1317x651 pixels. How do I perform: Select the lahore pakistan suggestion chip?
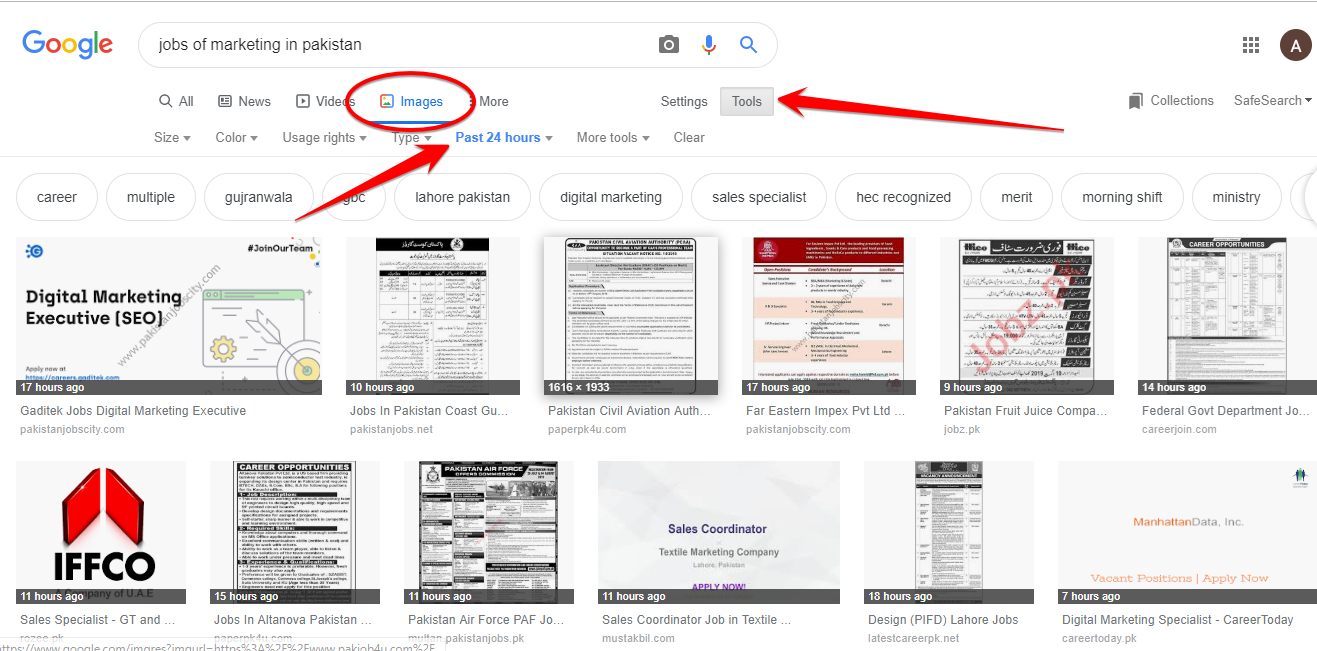pyautogui.click(x=462, y=197)
